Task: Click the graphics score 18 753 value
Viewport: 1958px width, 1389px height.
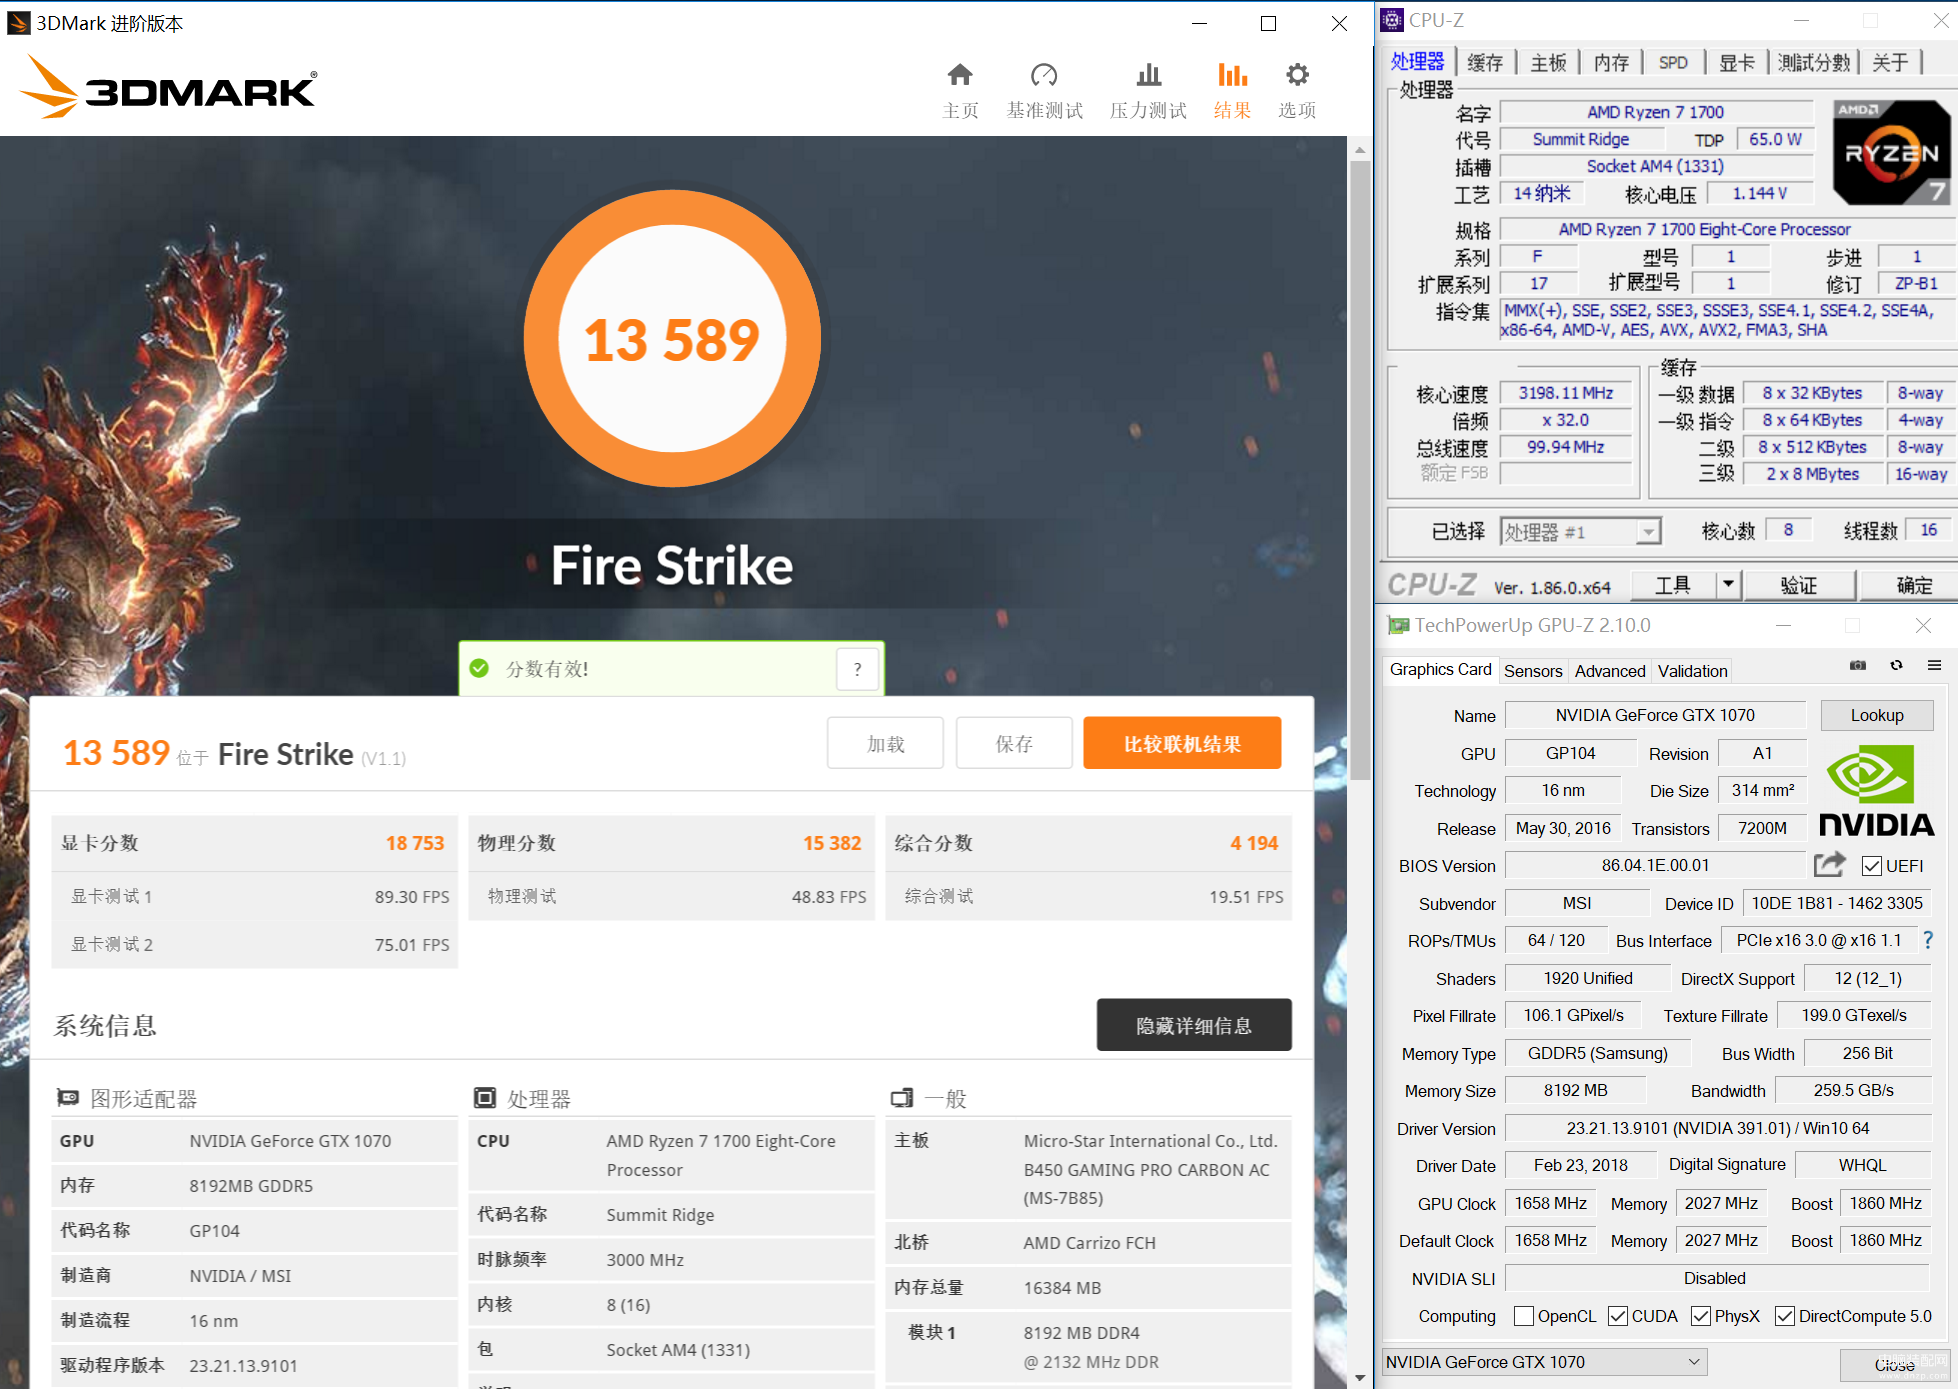Action: [x=414, y=843]
